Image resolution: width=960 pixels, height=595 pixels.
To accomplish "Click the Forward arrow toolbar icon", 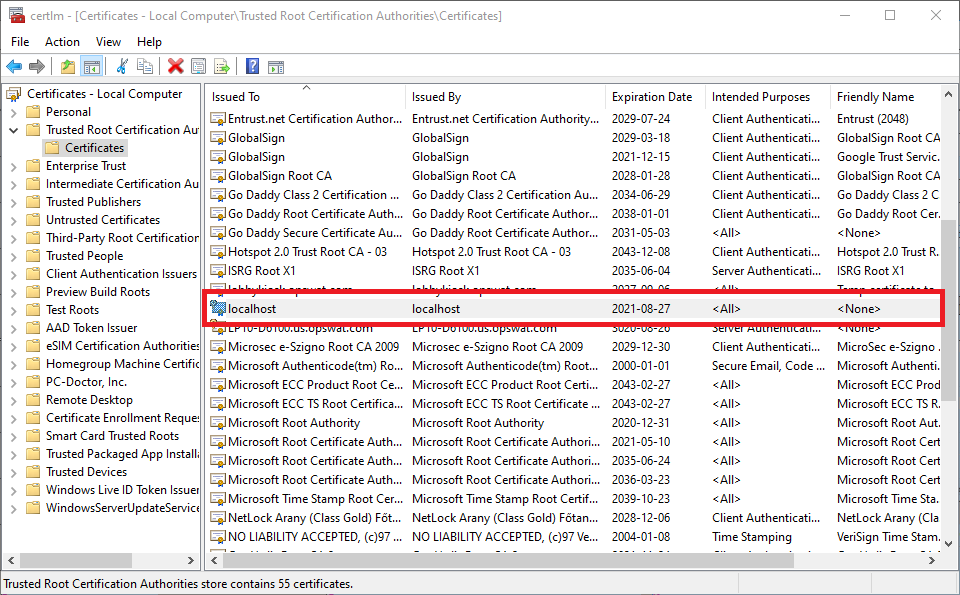I will click(x=37, y=66).
